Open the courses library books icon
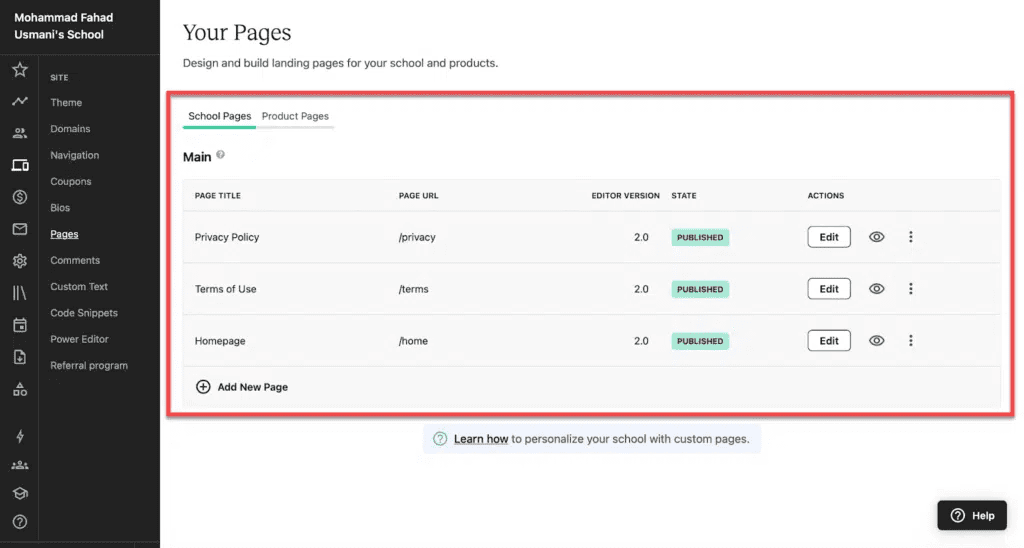 [x=20, y=293]
